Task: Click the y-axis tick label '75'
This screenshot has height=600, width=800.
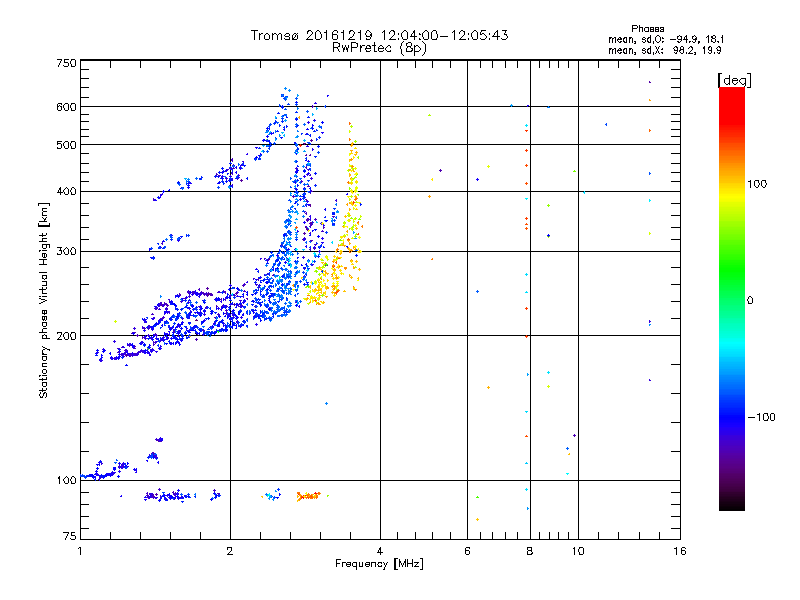Action: coord(70,536)
